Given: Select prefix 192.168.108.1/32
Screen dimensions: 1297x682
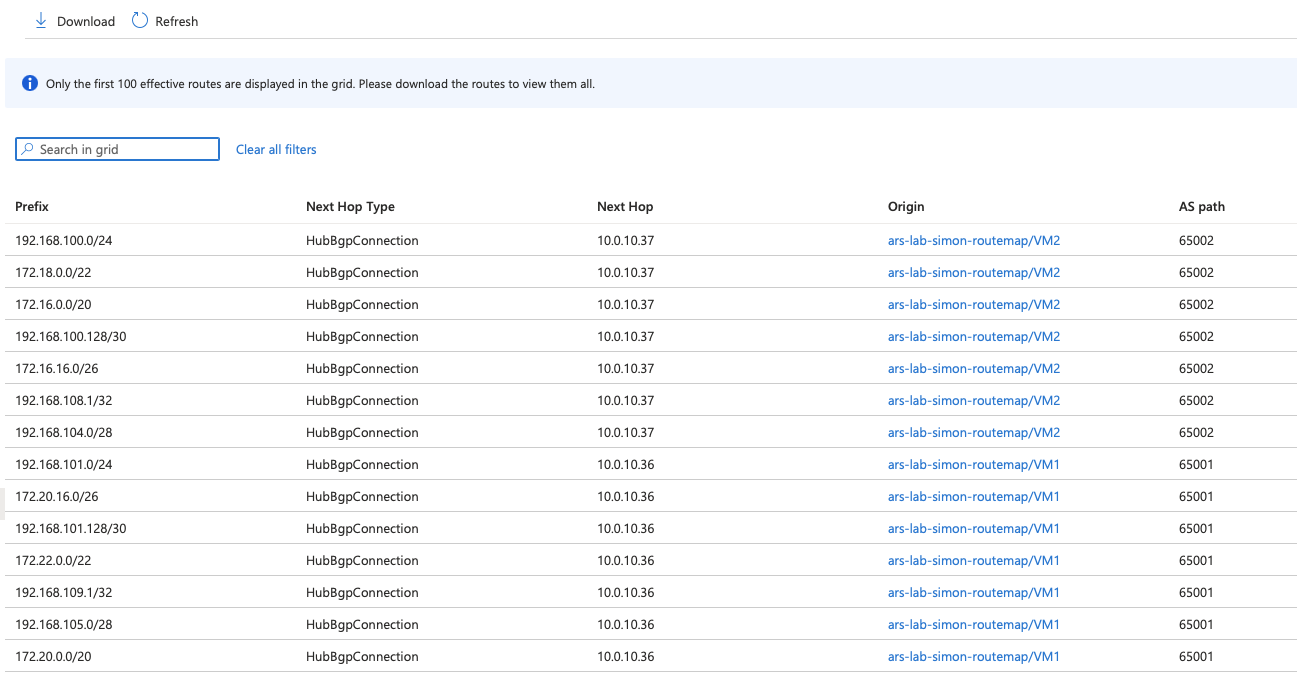Looking at the screenshot, I should click(64, 400).
